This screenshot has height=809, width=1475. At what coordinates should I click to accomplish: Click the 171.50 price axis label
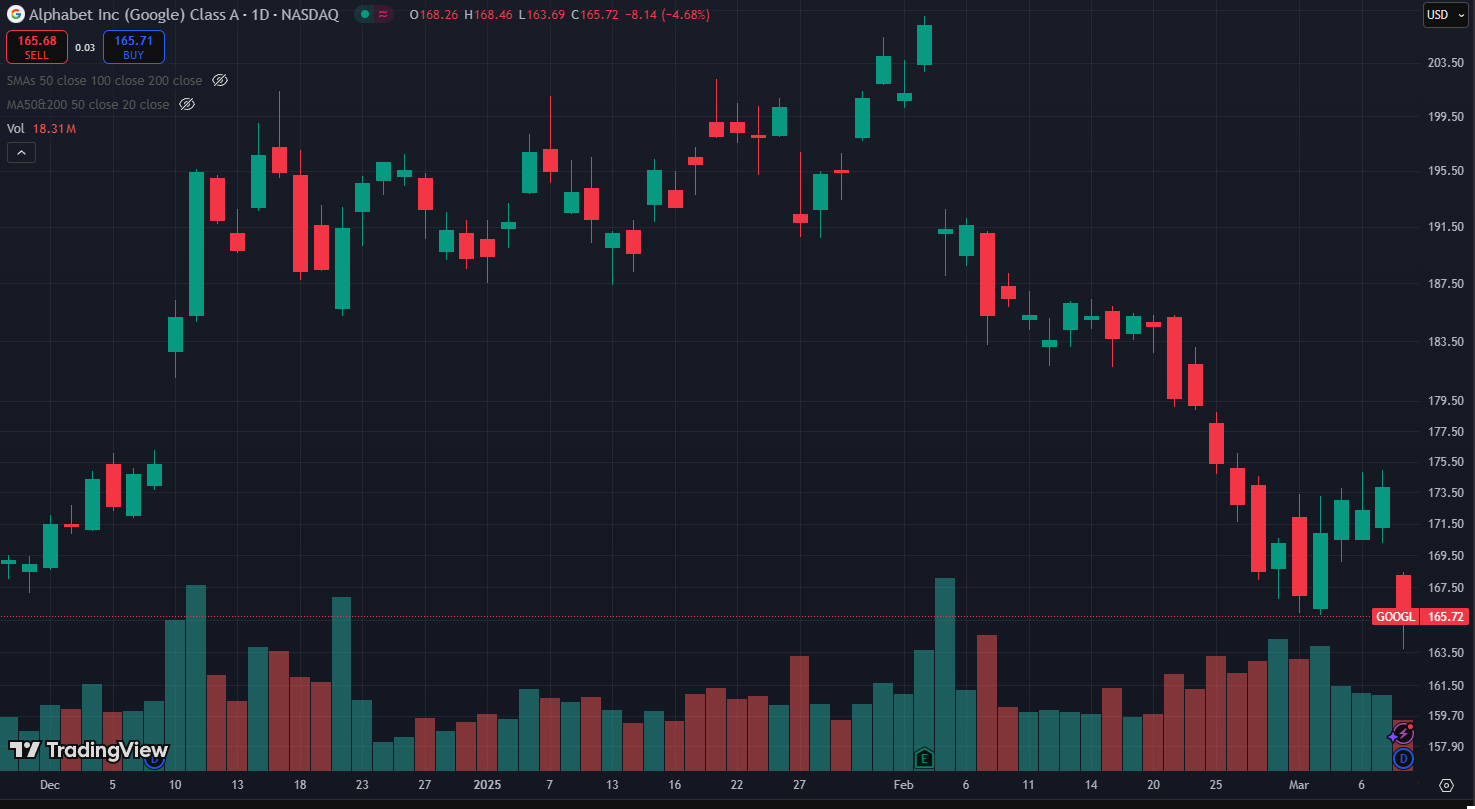(1445, 524)
